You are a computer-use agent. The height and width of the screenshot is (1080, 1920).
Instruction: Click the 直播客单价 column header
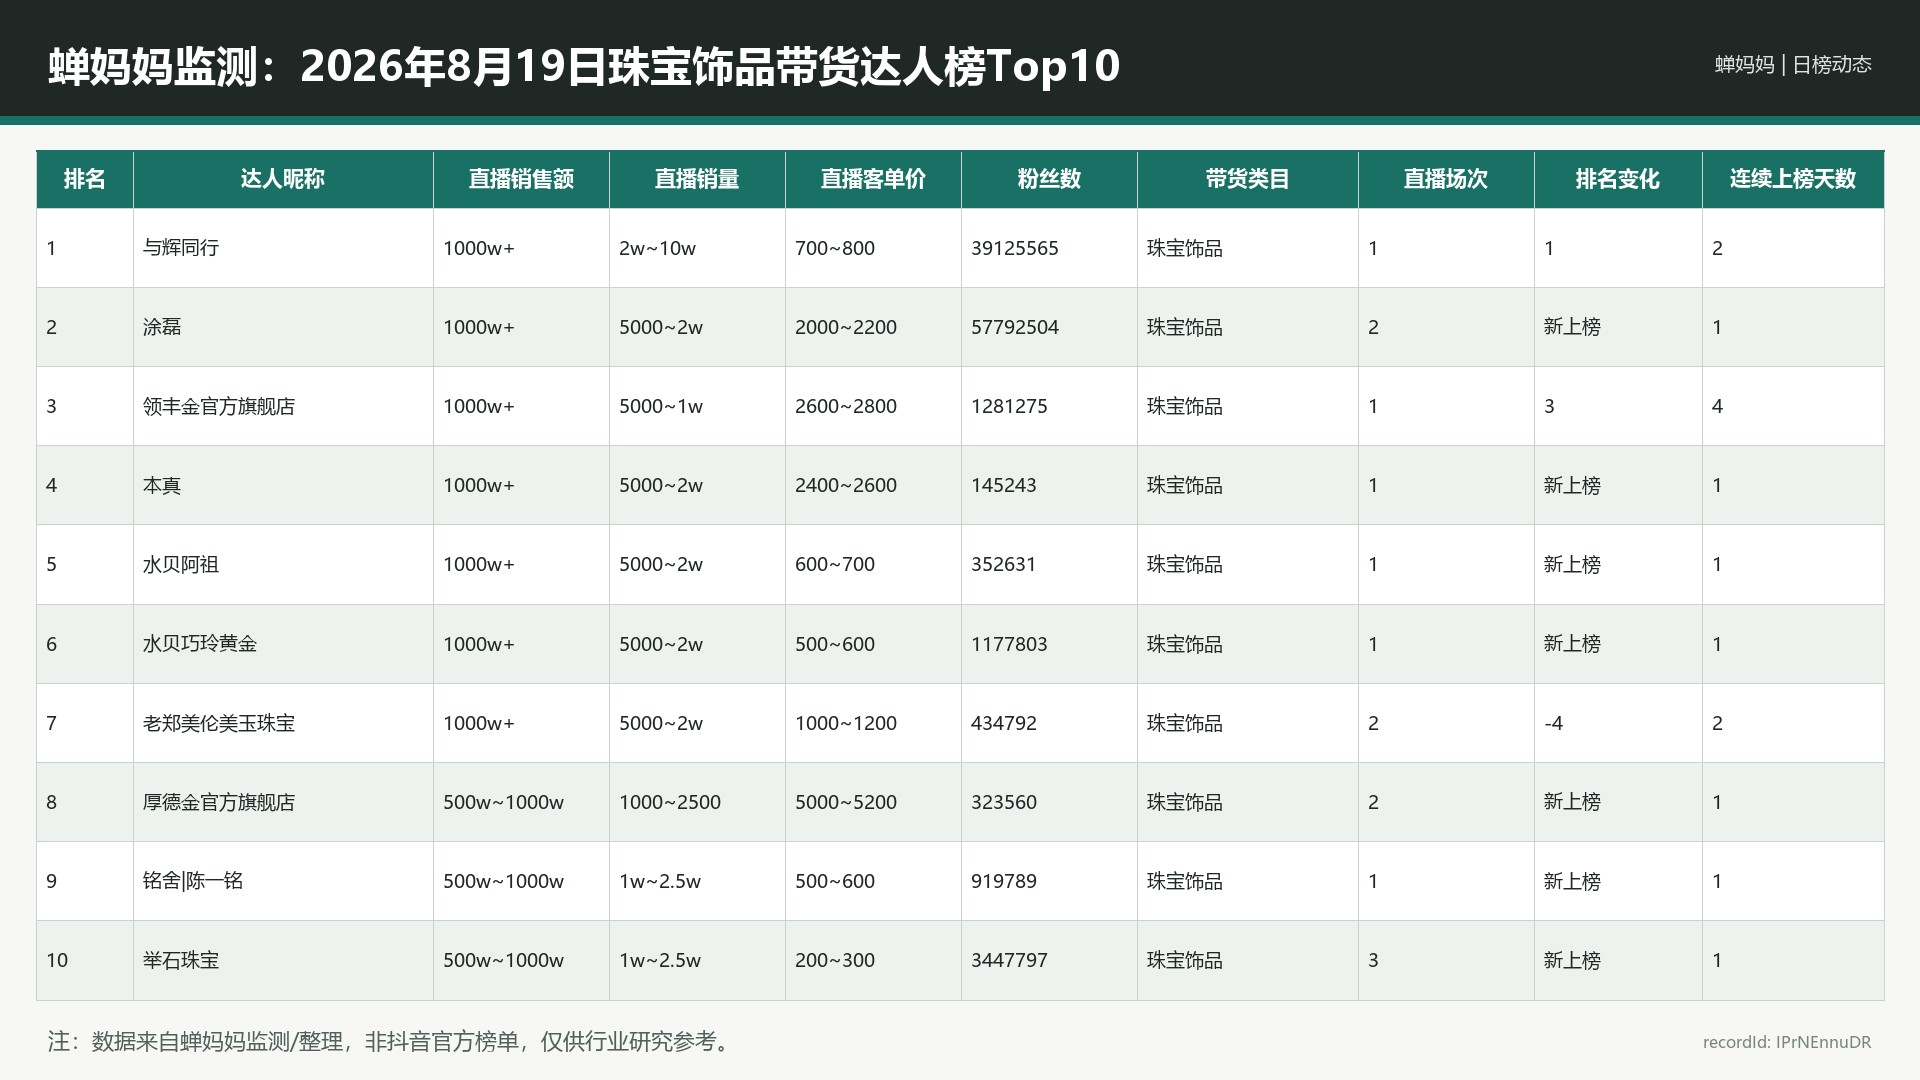873,179
